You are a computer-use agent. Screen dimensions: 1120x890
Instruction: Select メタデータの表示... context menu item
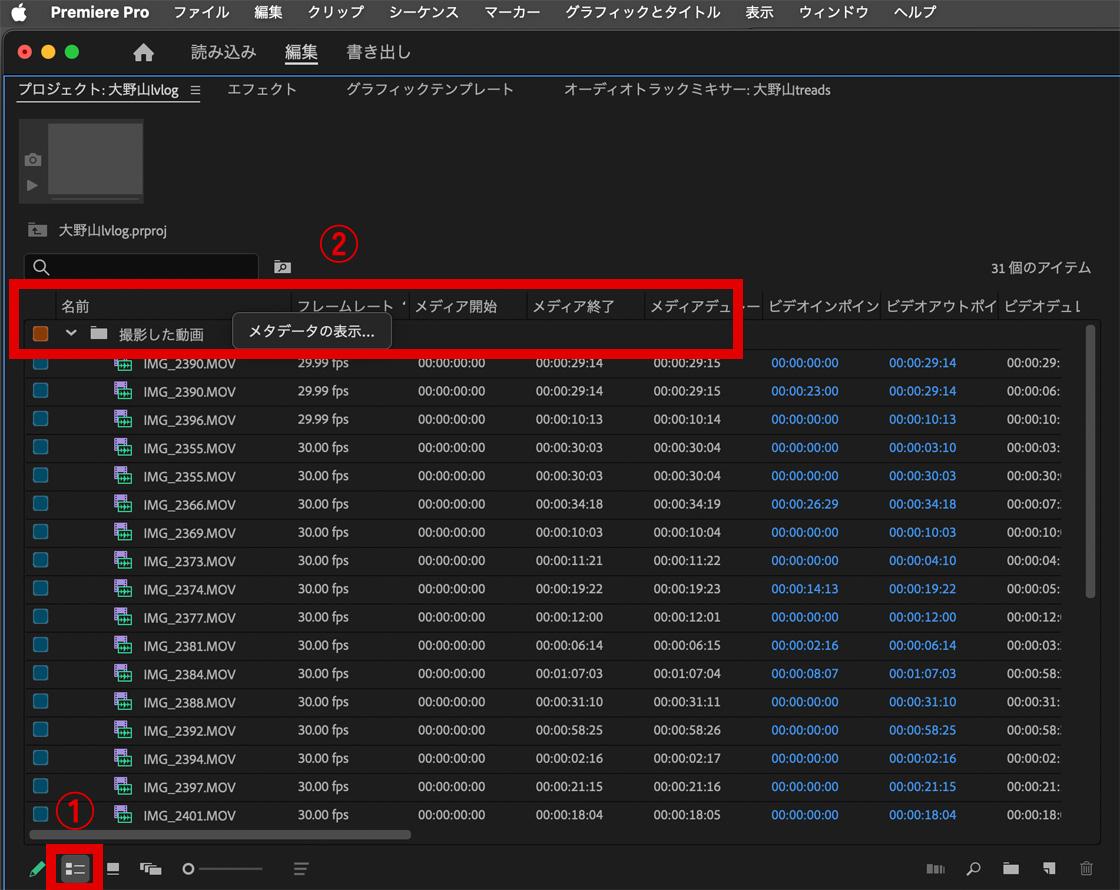311,332
